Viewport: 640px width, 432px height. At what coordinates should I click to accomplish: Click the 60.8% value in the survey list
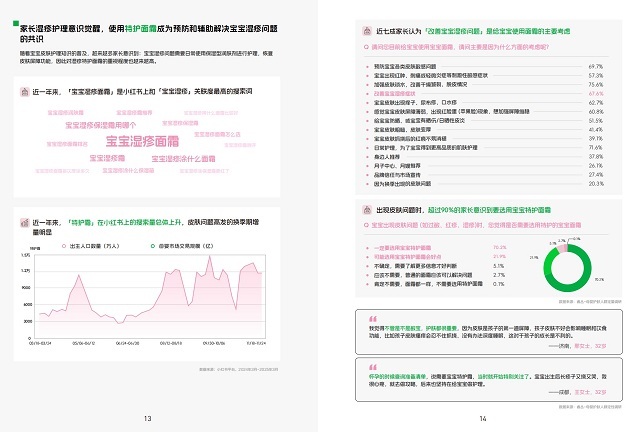pyautogui.click(x=596, y=111)
